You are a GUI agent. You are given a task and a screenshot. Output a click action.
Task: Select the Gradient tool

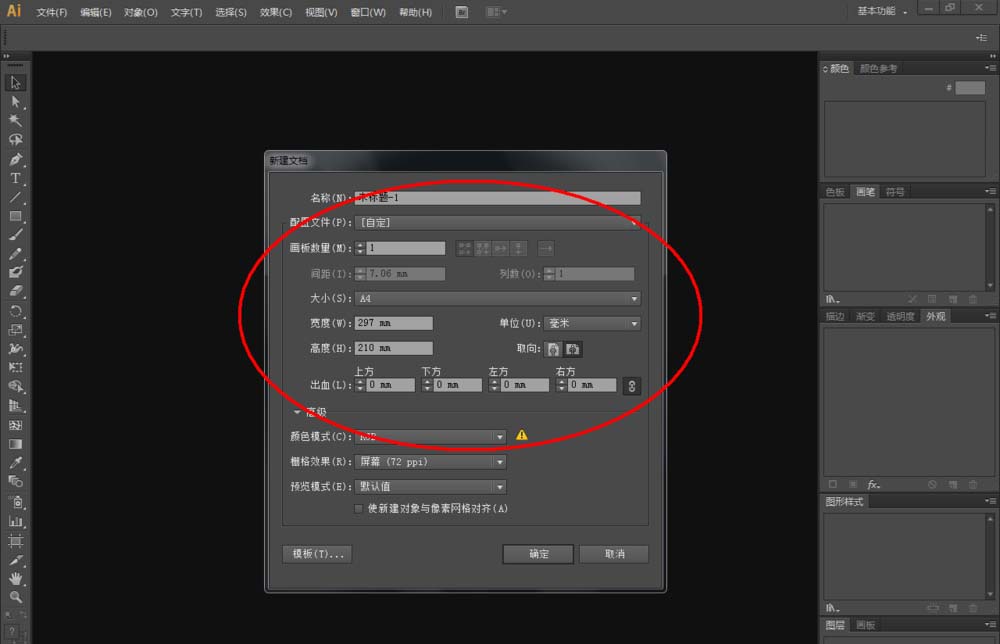point(15,444)
